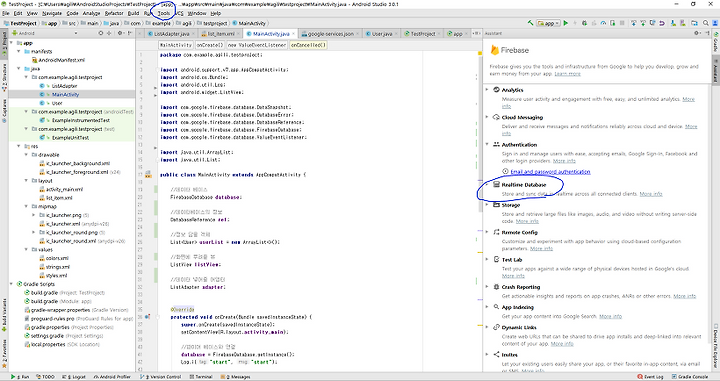Image resolution: width=720 pixels, height=381 pixels.
Task: Click the class icon in the gutter beside MainActivity
Action: pos(148,174)
